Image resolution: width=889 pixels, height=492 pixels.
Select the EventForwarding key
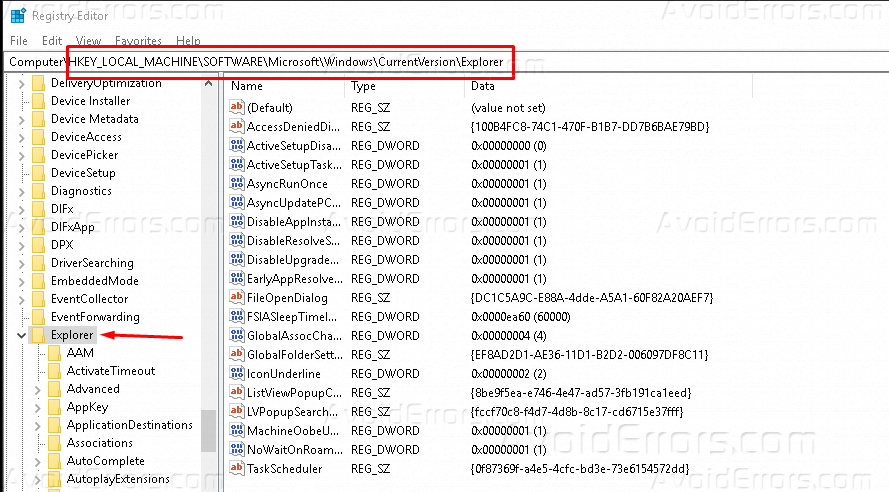click(x=95, y=317)
